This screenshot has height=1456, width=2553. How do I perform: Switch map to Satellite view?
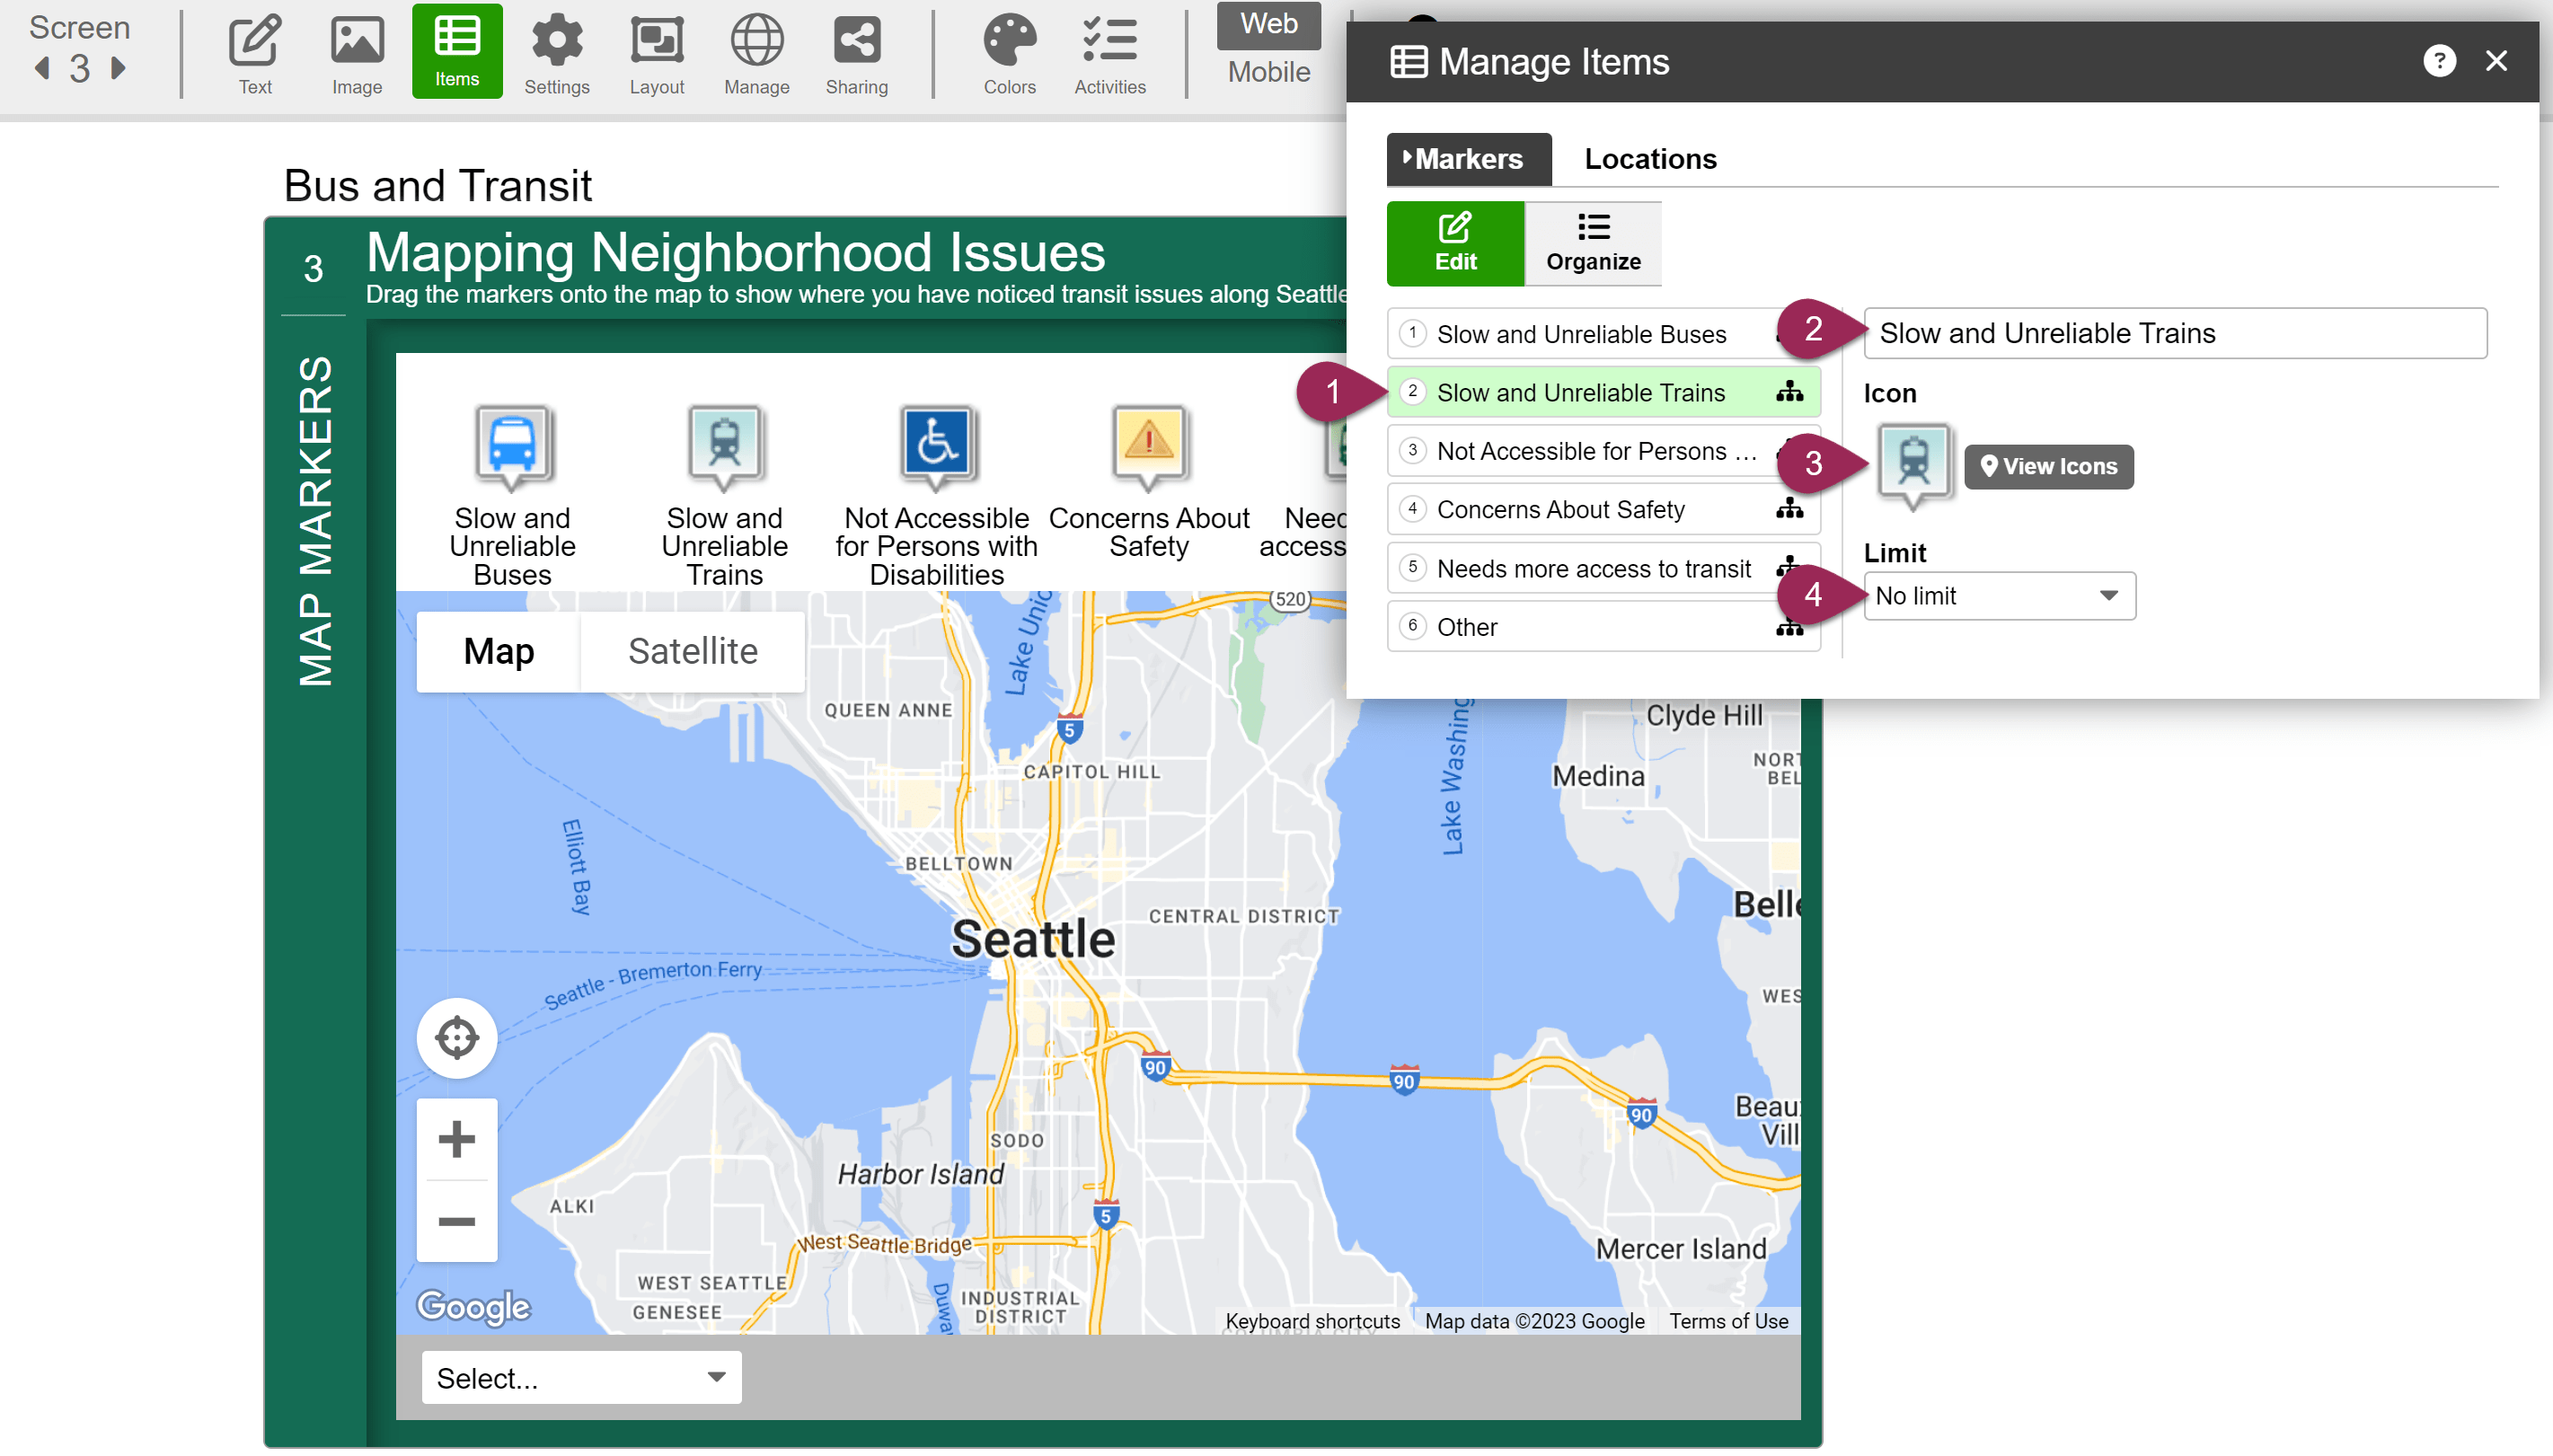[x=692, y=651]
